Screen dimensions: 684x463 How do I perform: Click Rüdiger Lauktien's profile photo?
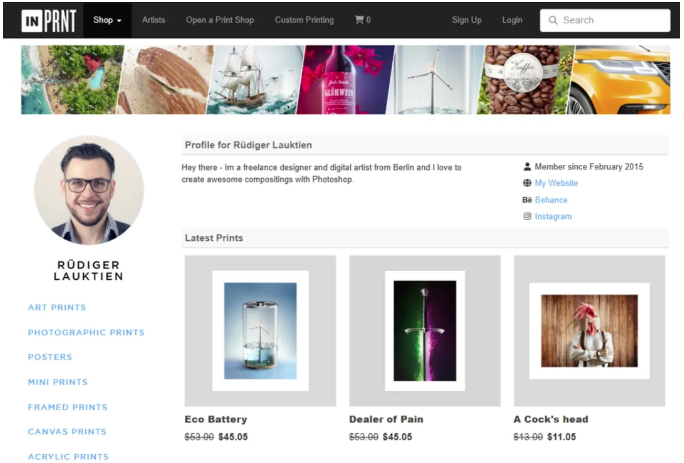(x=89, y=190)
